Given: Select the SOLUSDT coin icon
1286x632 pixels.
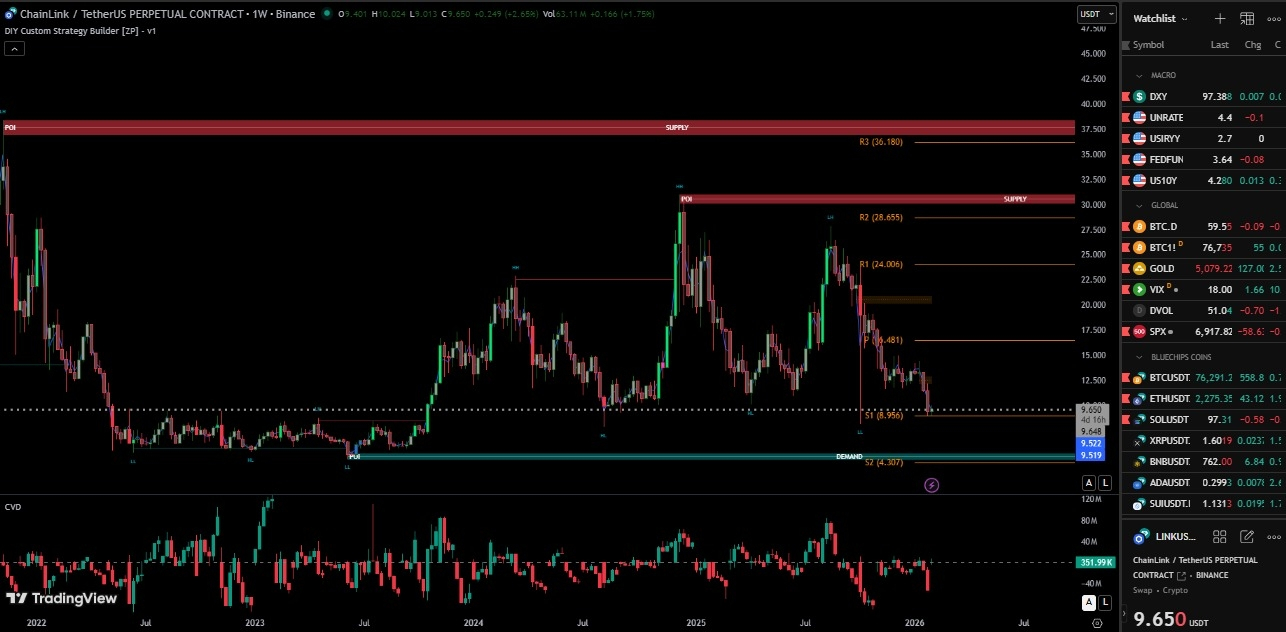Looking at the screenshot, I should click(x=1139, y=420).
